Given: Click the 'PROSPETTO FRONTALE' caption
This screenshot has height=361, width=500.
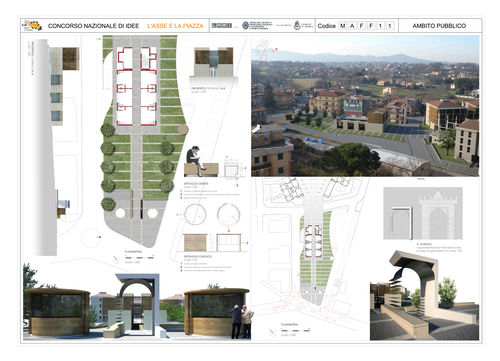Looking at the screenshot, I should (208, 88).
